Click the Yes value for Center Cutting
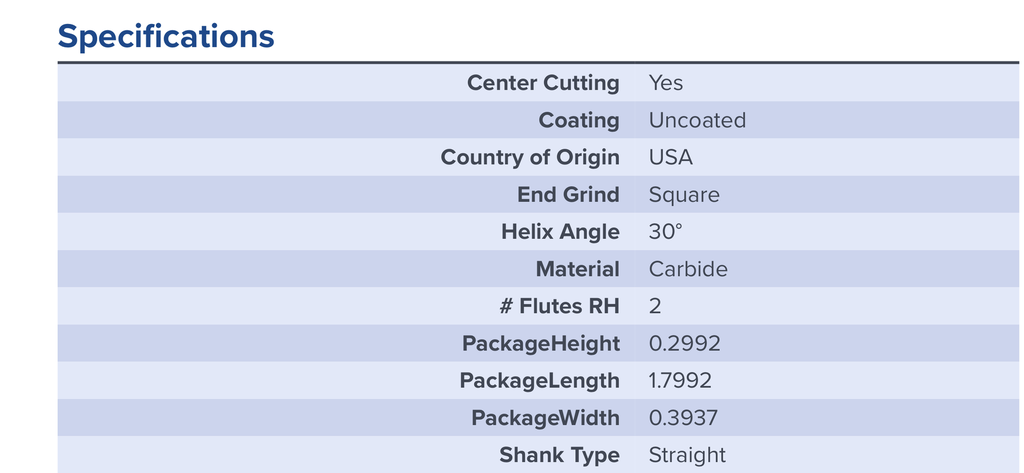 click(665, 83)
